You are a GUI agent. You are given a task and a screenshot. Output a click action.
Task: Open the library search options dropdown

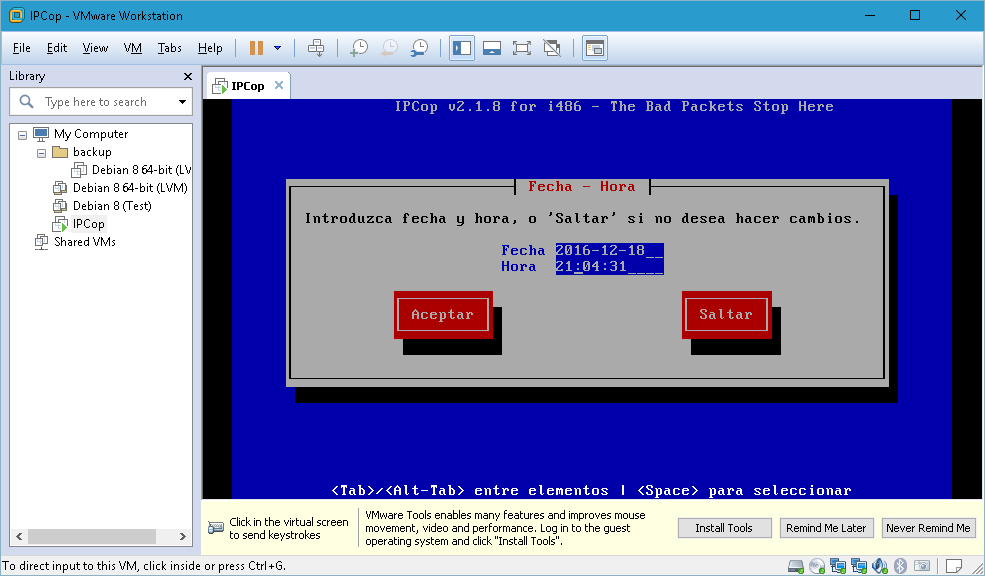[x=181, y=101]
